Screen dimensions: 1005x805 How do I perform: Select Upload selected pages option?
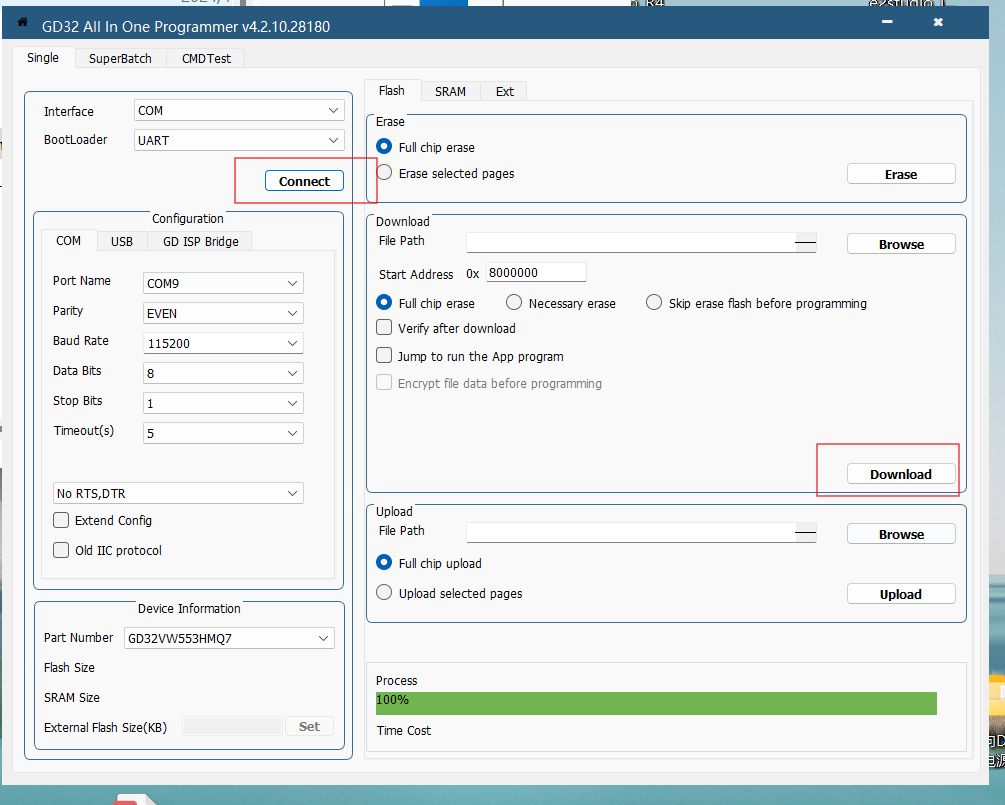[384, 593]
